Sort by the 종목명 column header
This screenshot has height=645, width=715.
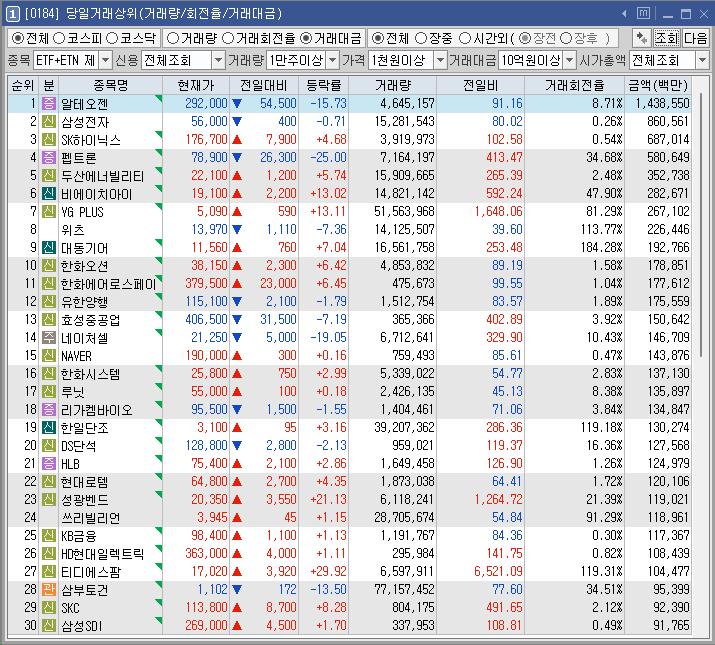click(x=110, y=85)
